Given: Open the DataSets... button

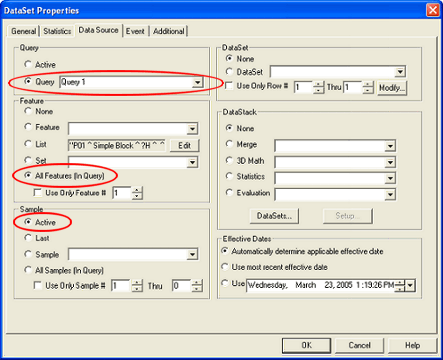Looking at the screenshot, I should coord(274,216).
